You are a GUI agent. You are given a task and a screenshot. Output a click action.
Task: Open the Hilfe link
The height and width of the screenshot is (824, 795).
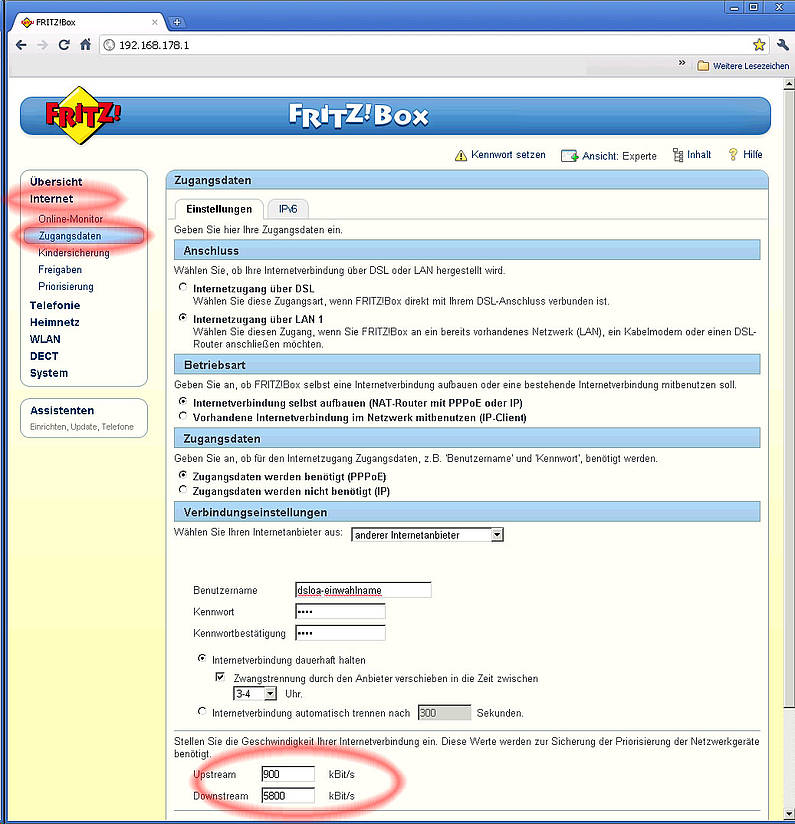tap(752, 154)
